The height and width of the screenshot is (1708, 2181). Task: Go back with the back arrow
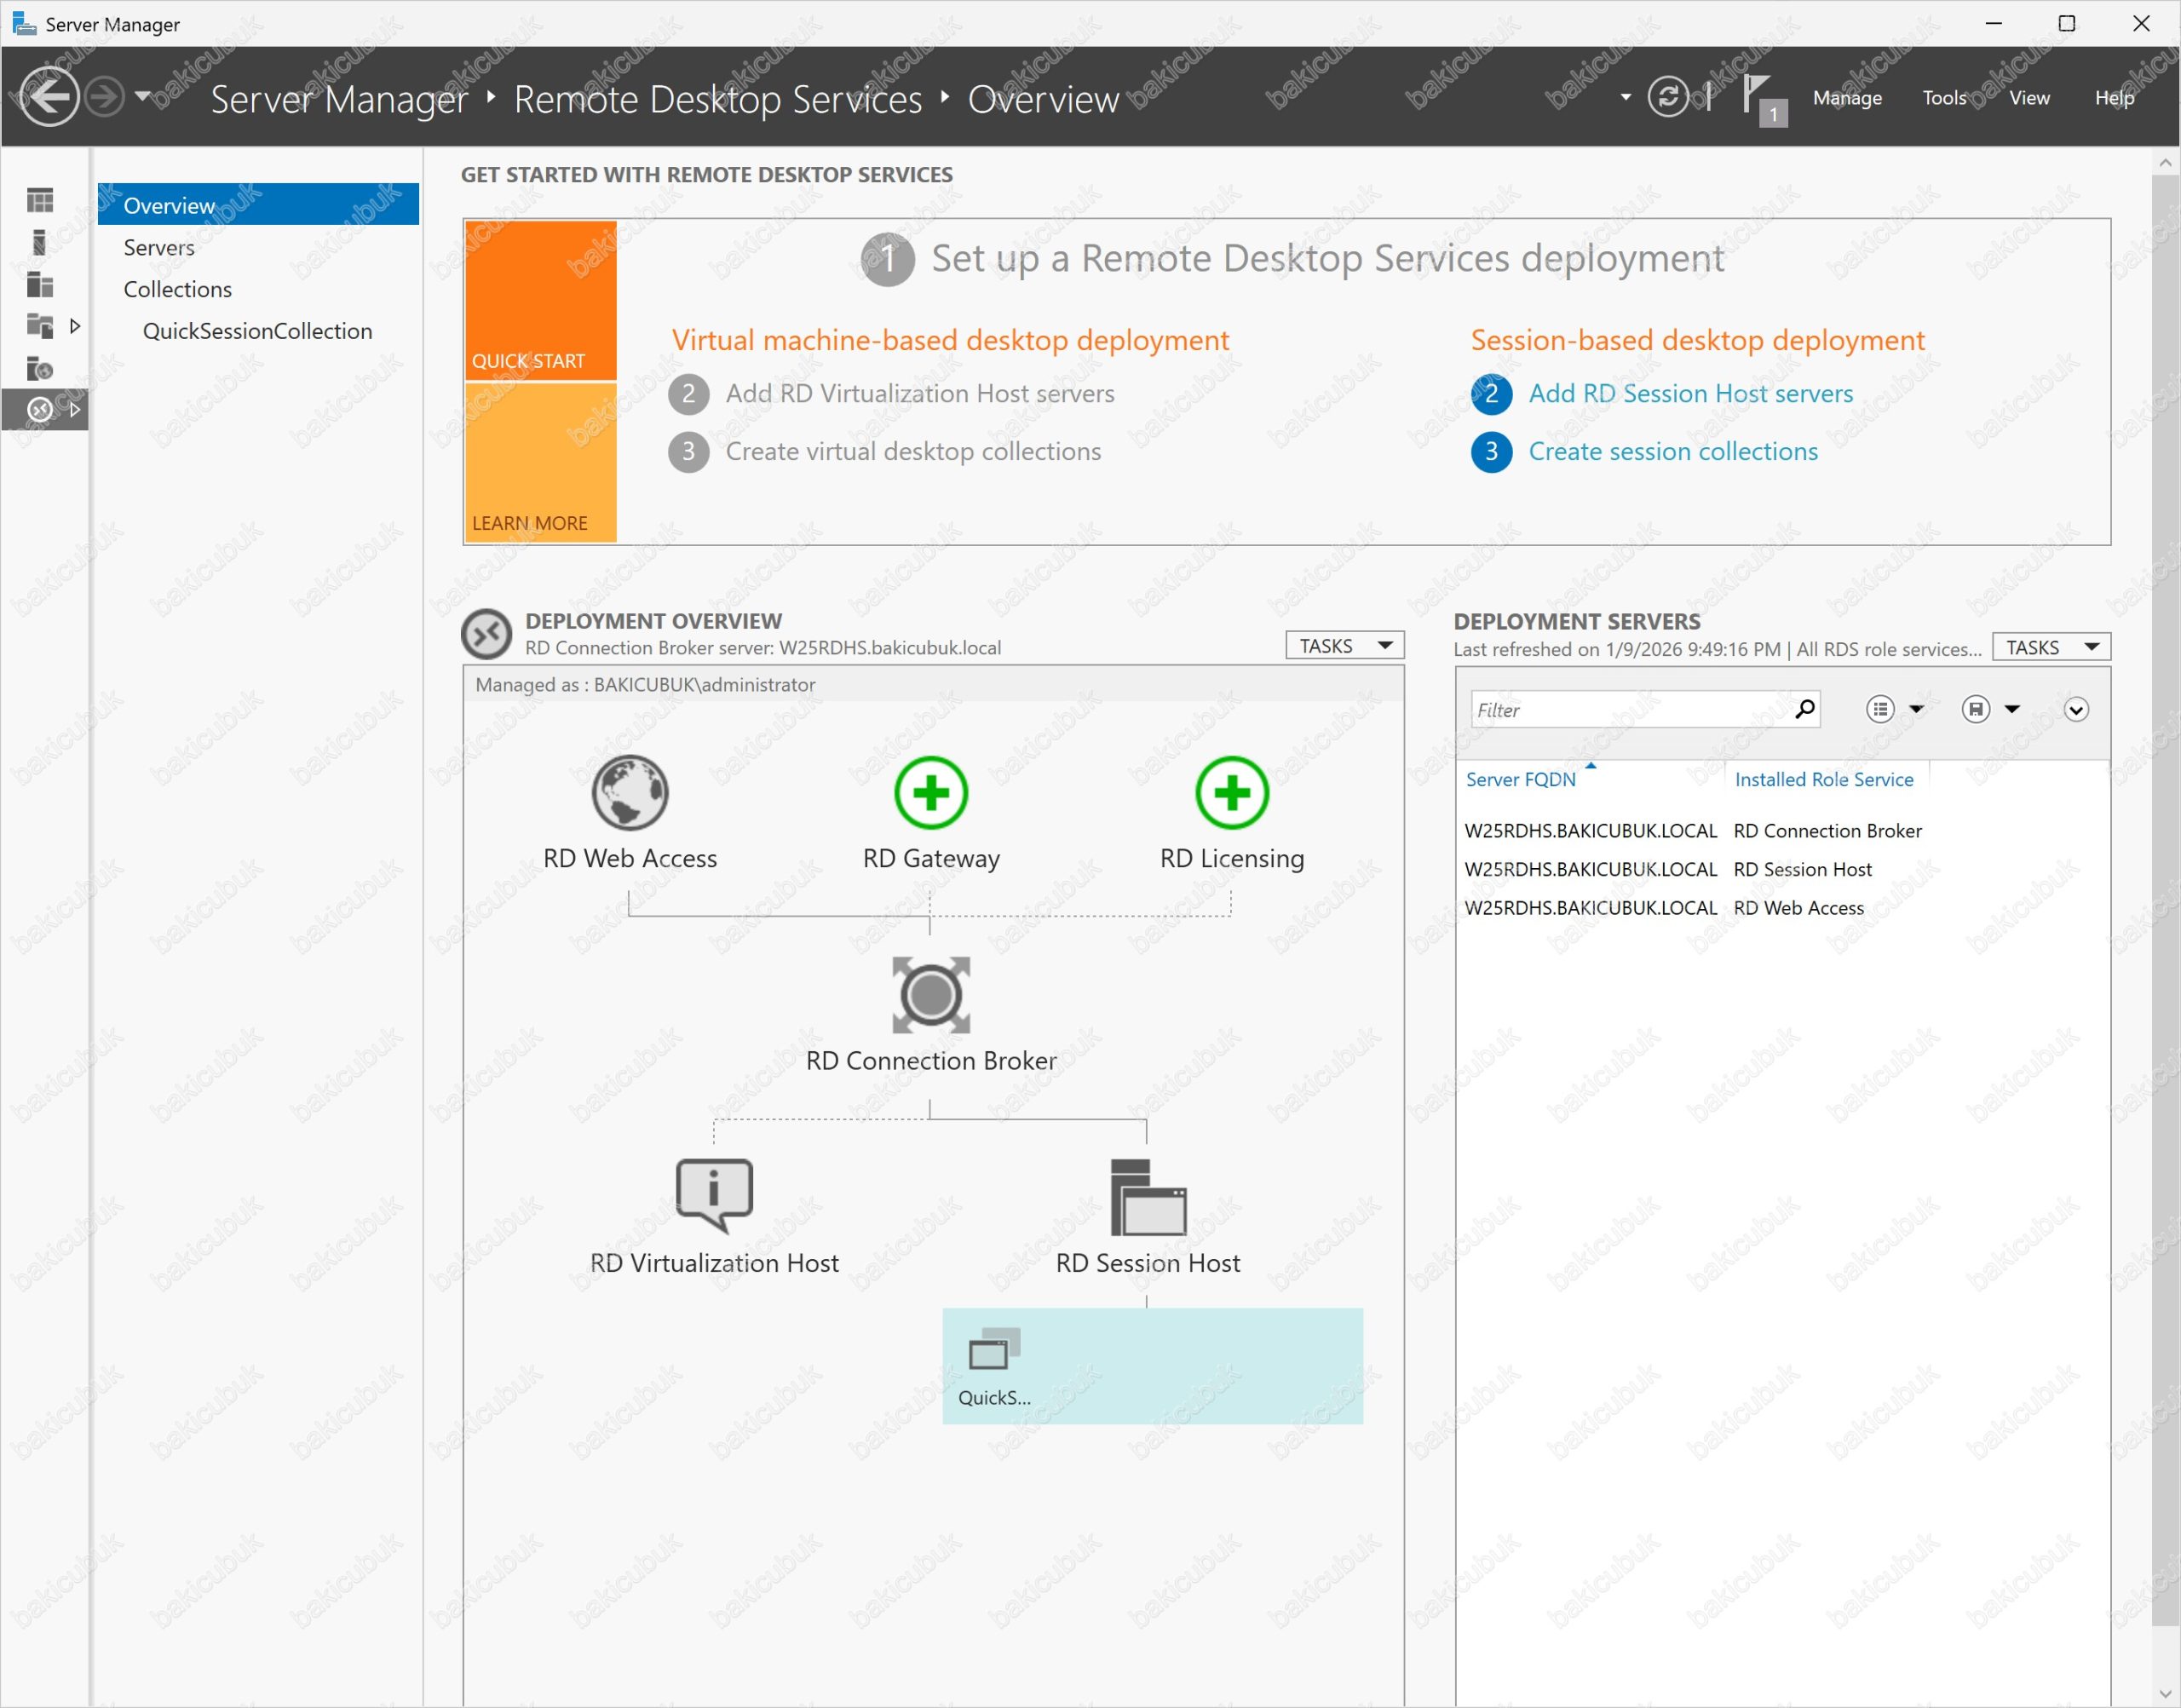[x=48, y=97]
